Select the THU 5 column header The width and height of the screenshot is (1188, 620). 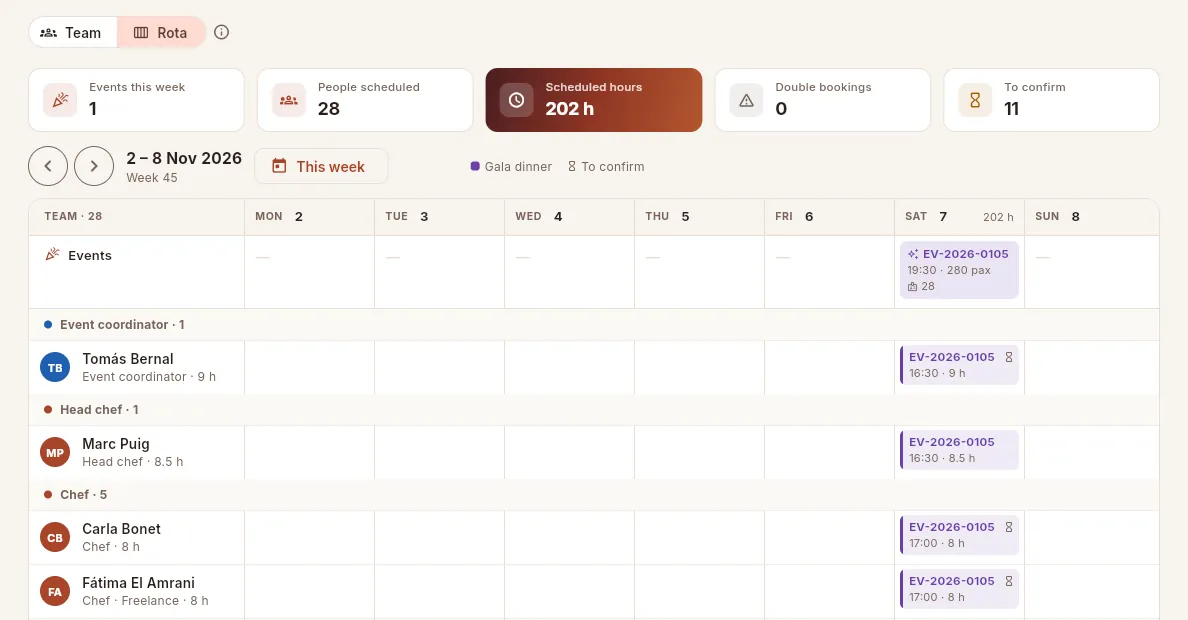point(699,217)
